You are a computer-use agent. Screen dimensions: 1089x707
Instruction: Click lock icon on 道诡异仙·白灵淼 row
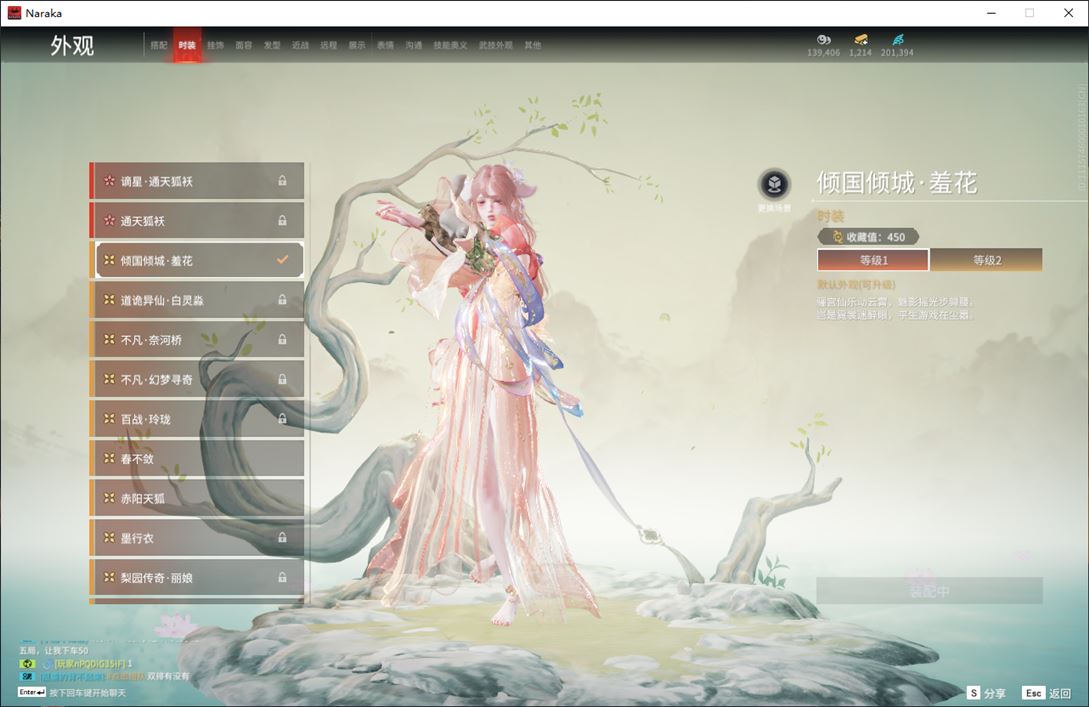283,299
